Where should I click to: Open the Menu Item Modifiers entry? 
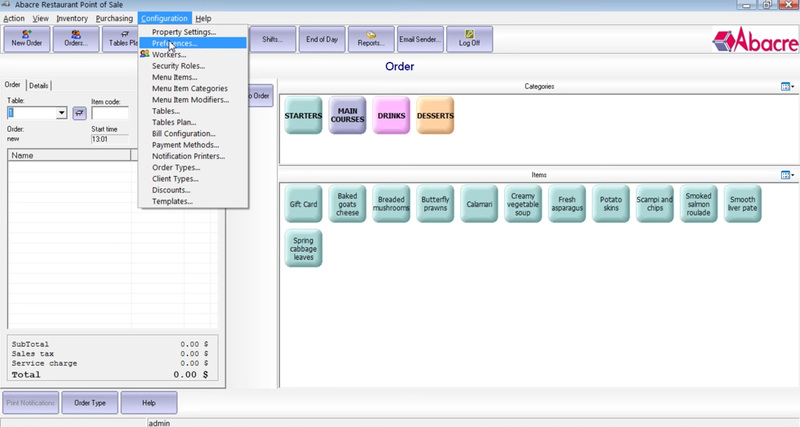(x=193, y=99)
